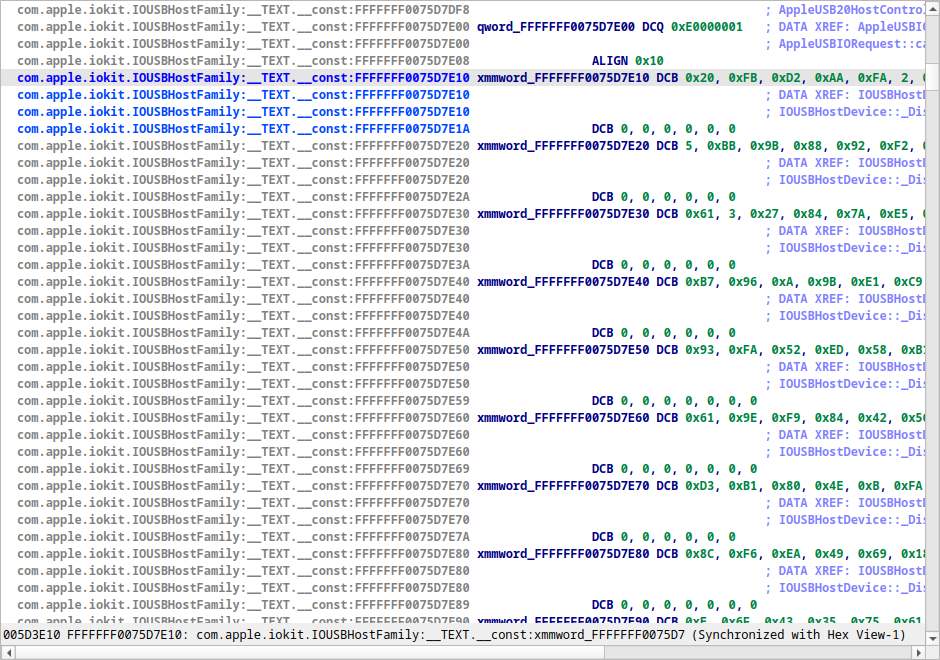The height and width of the screenshot is (660, 940).
Task: Click the DATA XREF: AppleUSBIO comment
Action: pyautogui.click(x=845, y=27)
